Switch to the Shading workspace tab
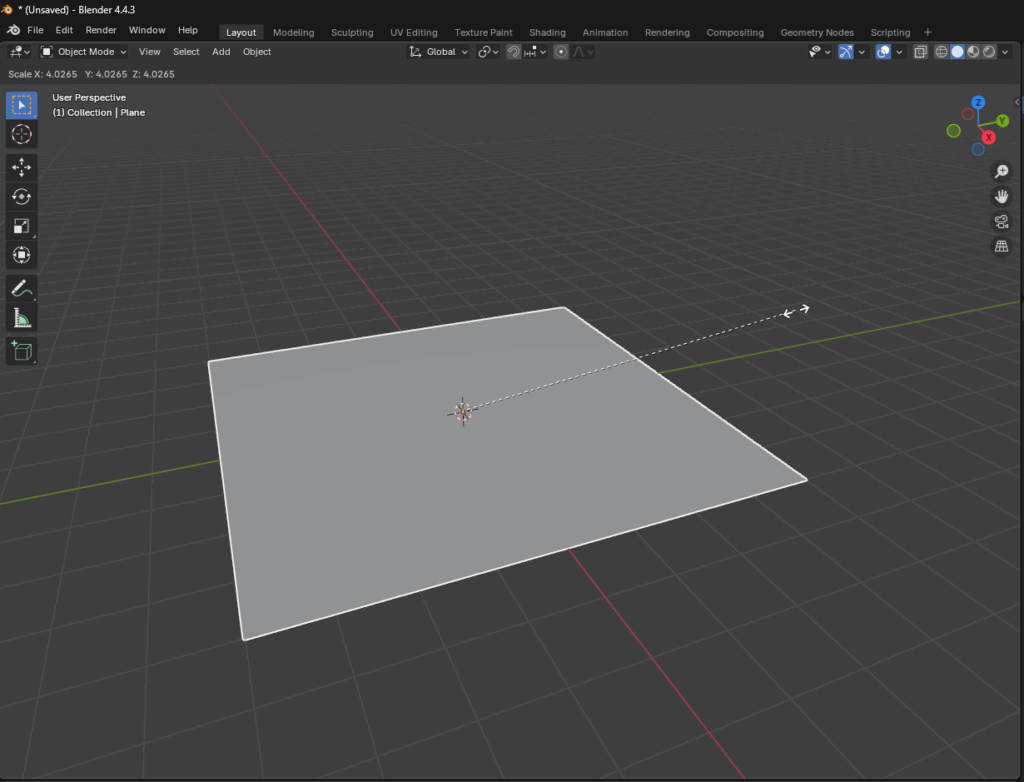 [x=547, y=33]
